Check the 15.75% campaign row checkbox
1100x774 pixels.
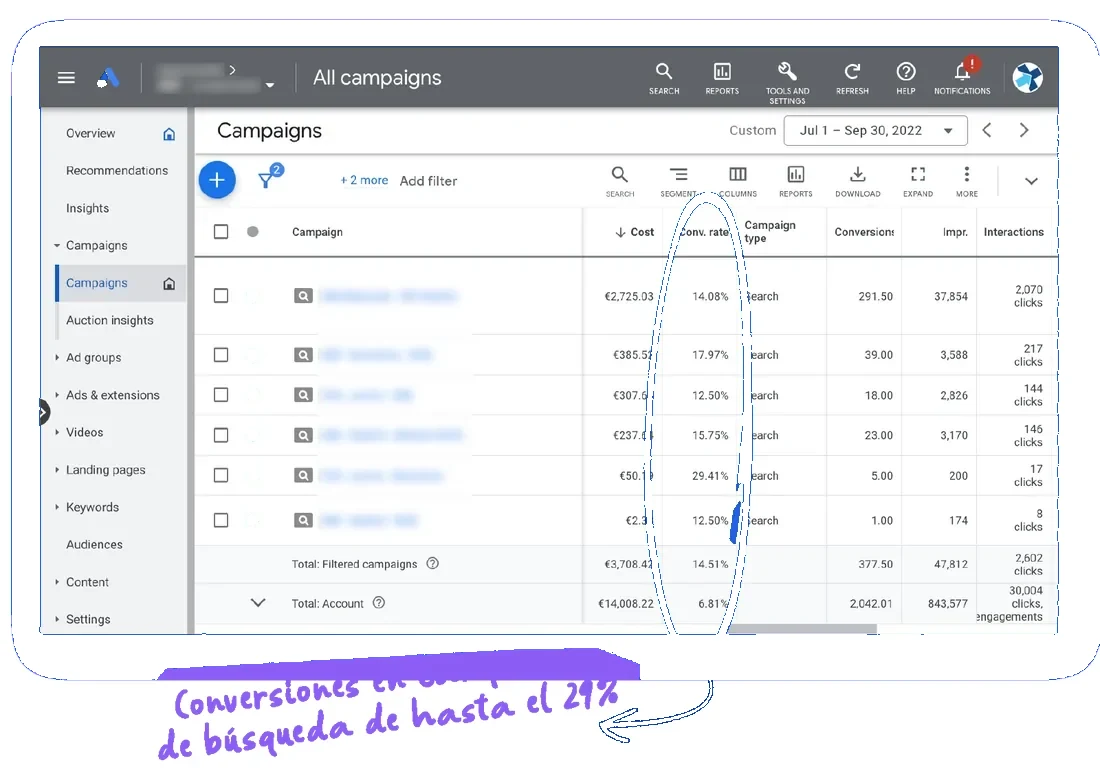pyautogui.click(x=221, y=435)
